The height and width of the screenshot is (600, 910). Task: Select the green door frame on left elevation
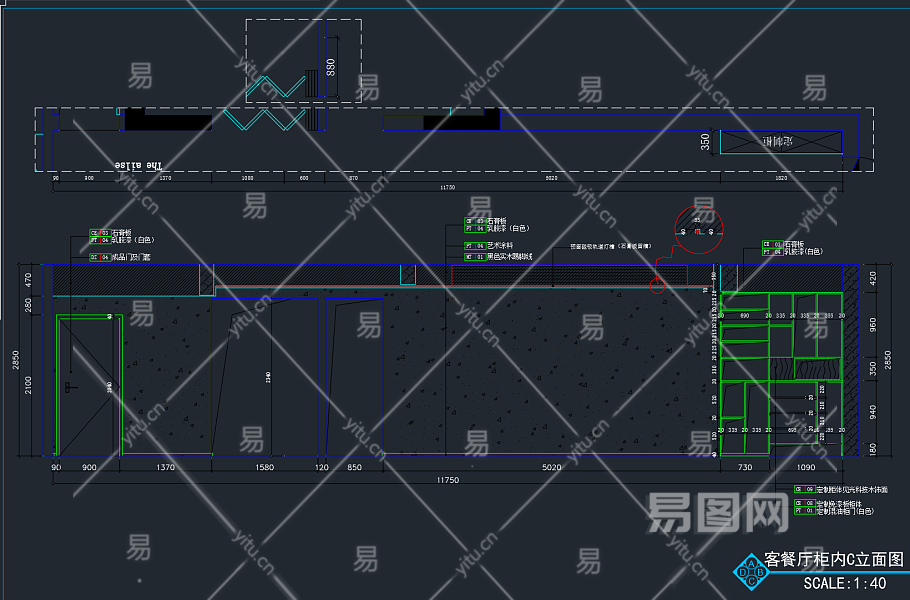coord(89,385)
